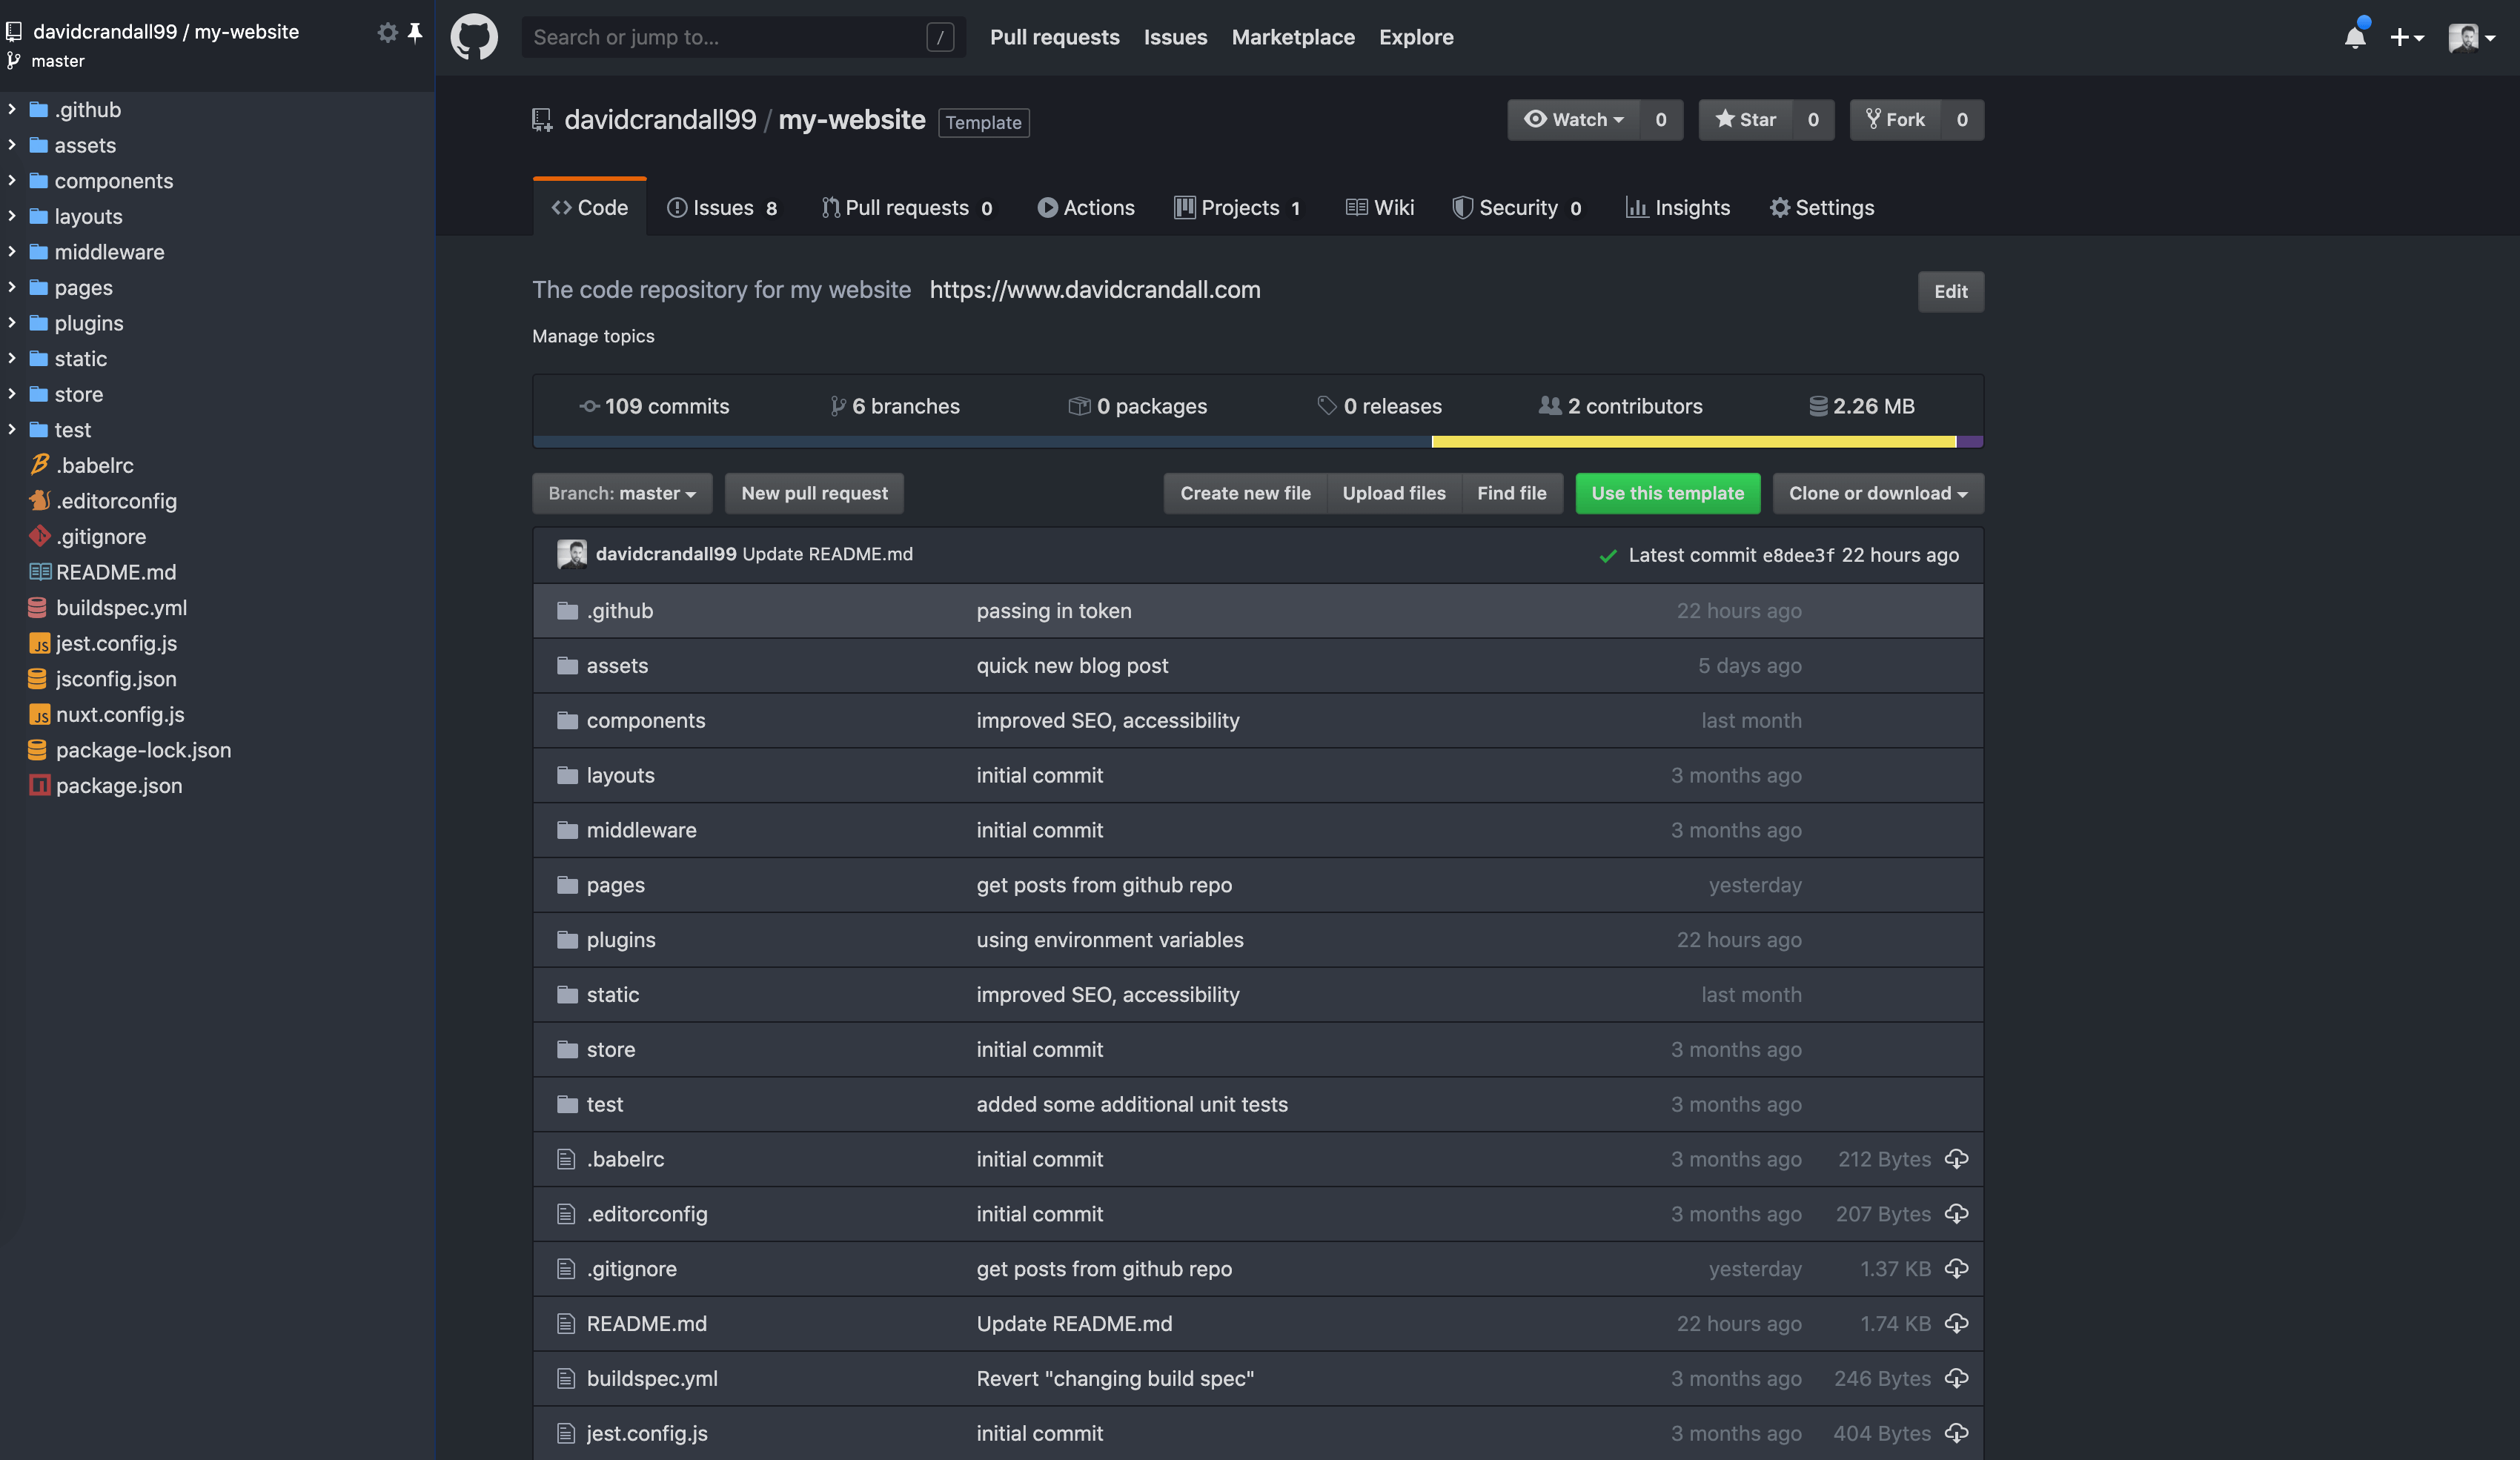Click the Insights tab icon
2520x1460 pixels.
click(x=1634, y=207)
